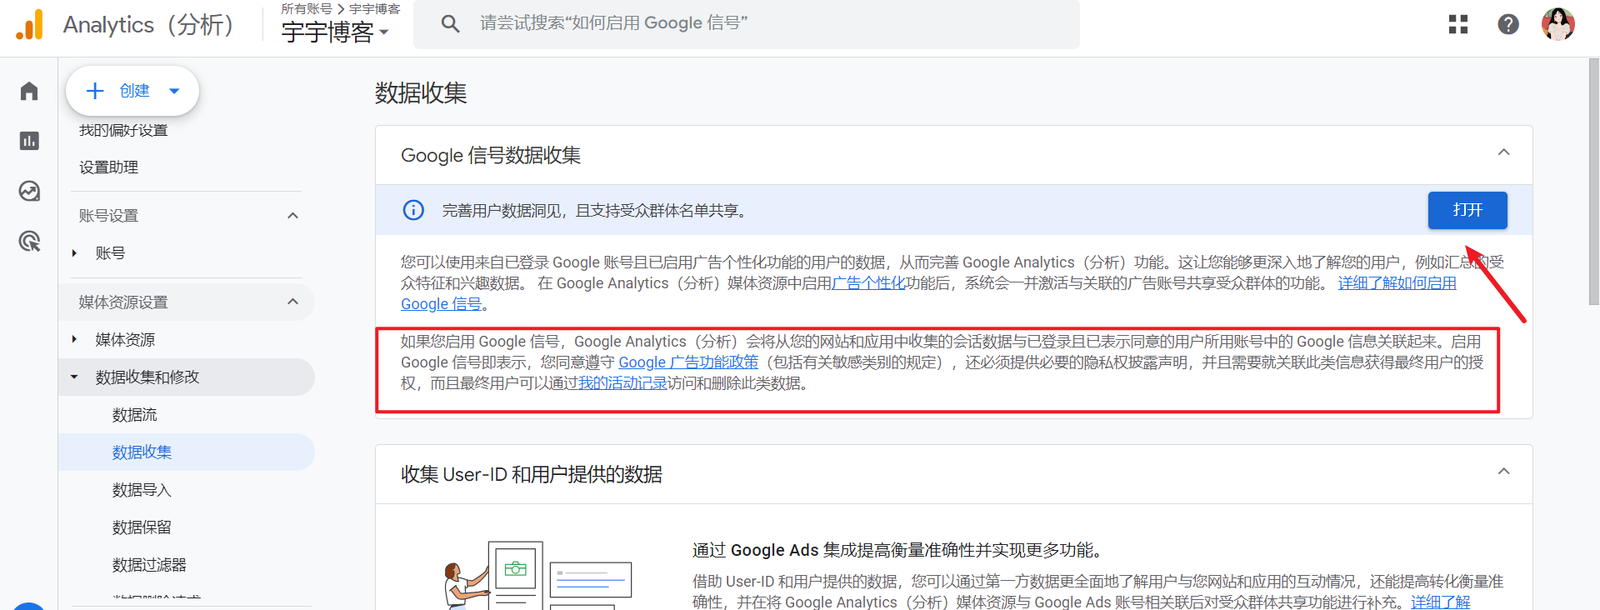
Task: Collapse the Google 信号数据收集 card
Action: (x=1503, y=153)
